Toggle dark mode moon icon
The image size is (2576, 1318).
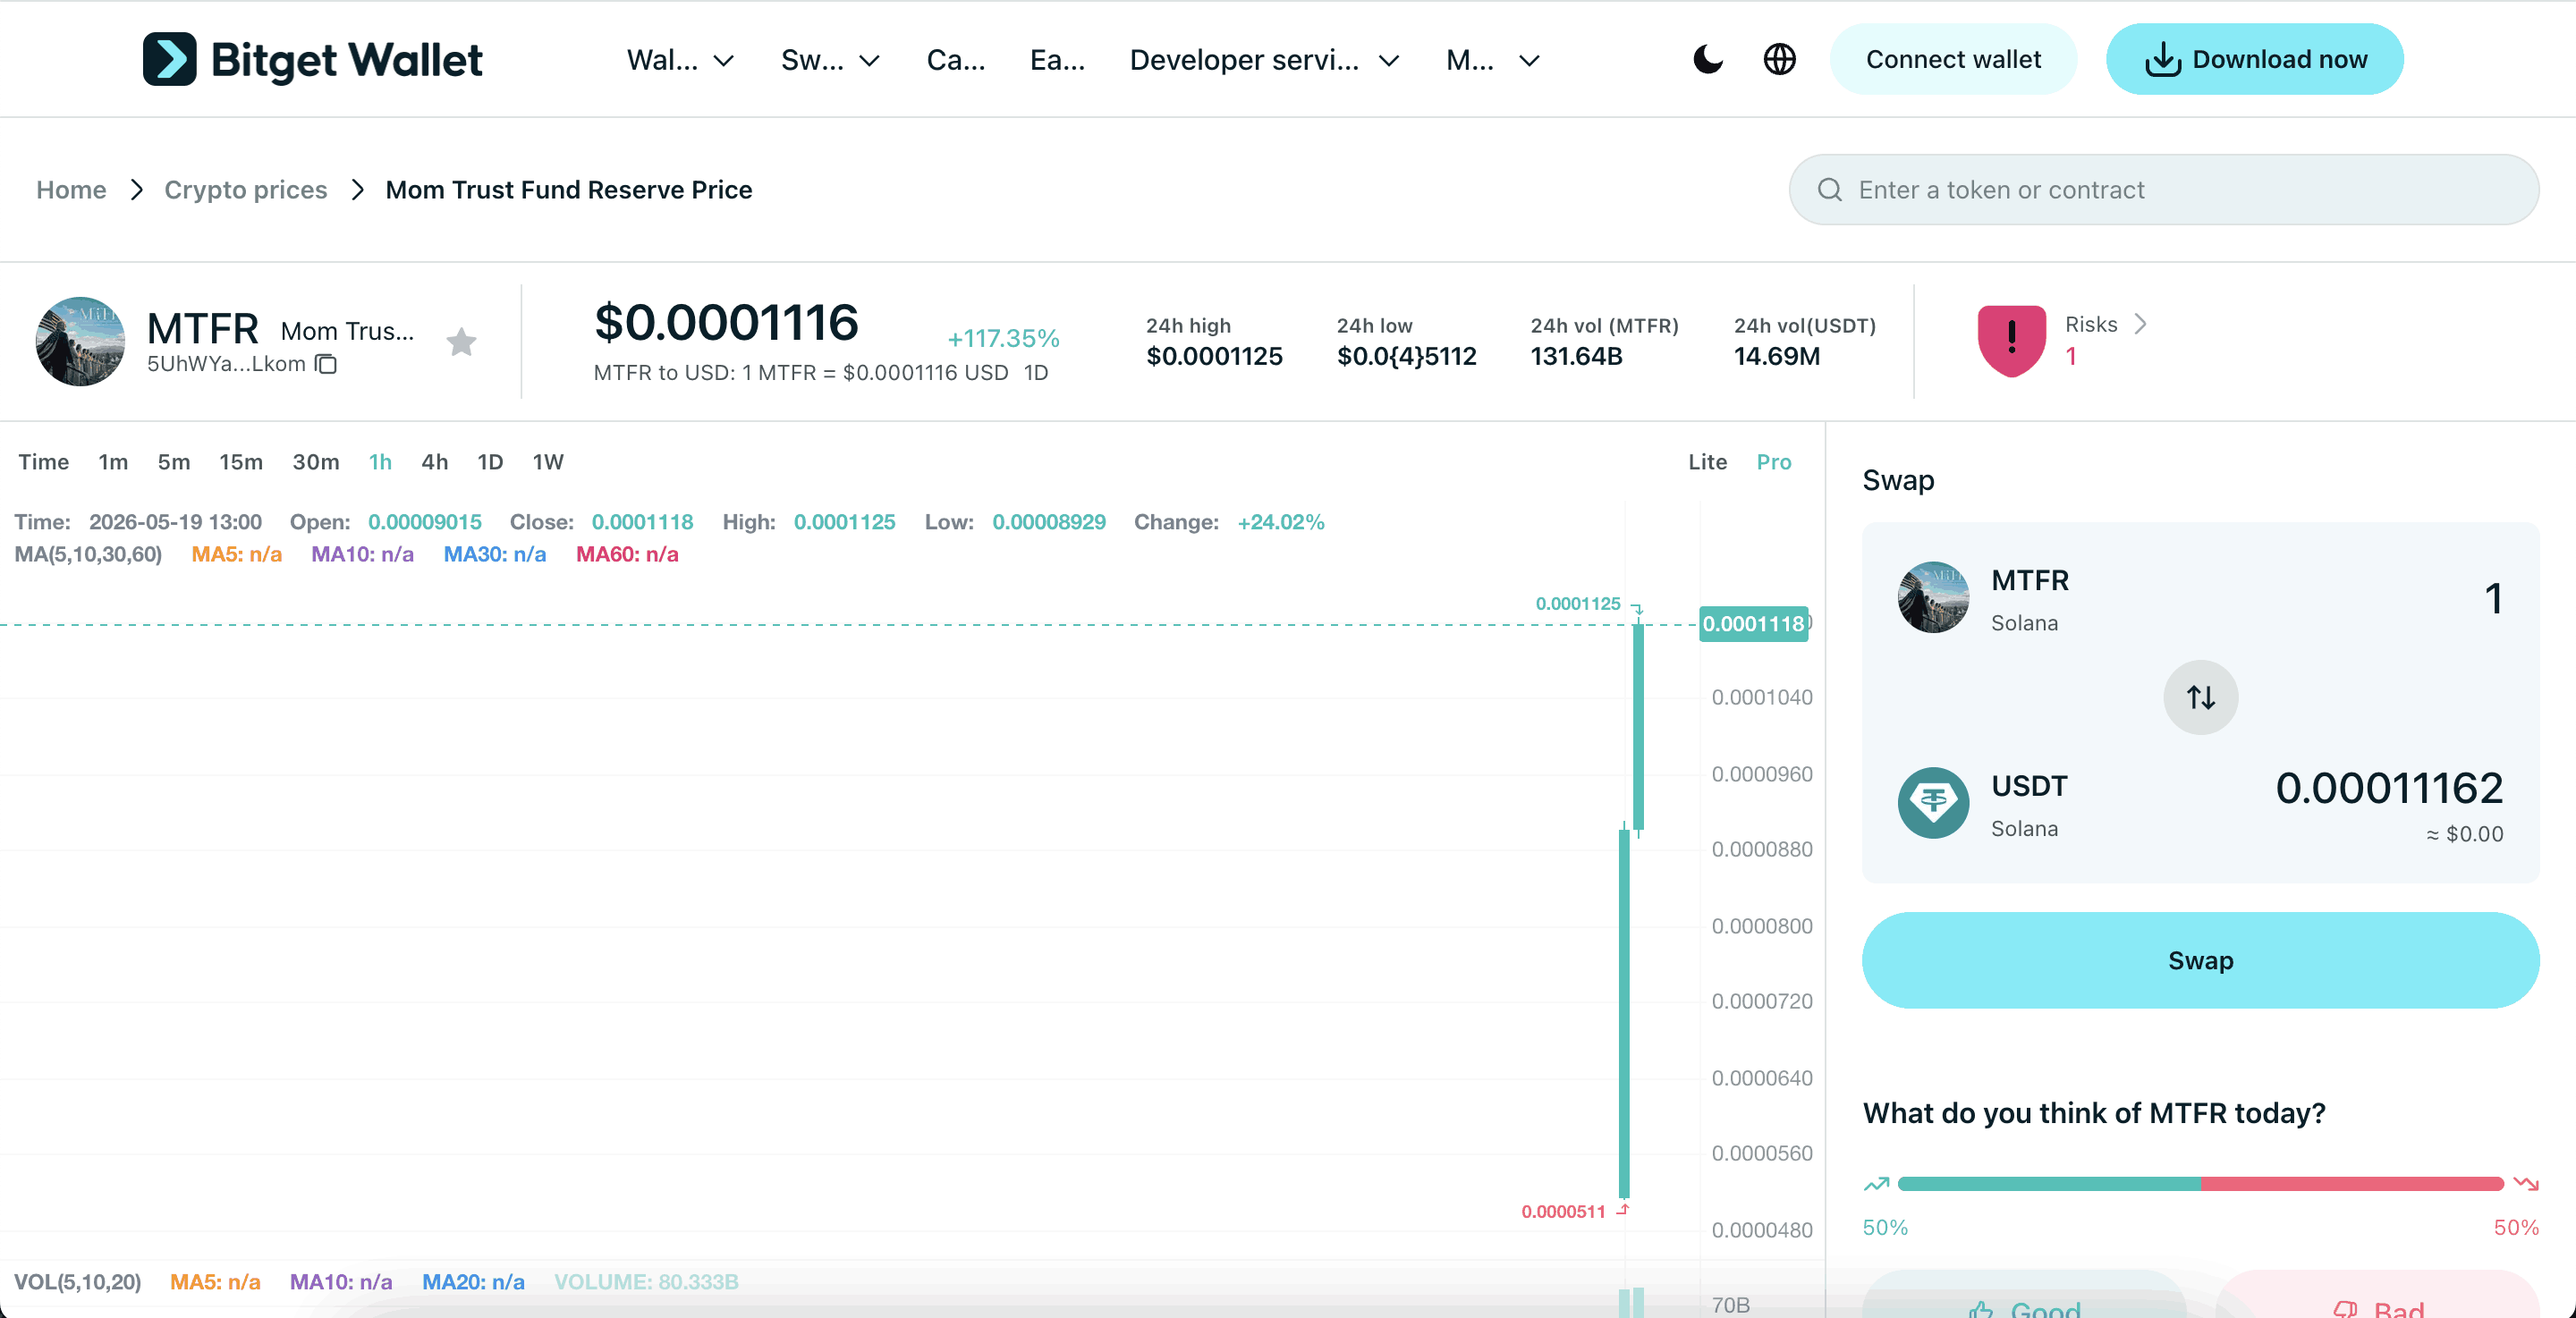[1708, 60]
